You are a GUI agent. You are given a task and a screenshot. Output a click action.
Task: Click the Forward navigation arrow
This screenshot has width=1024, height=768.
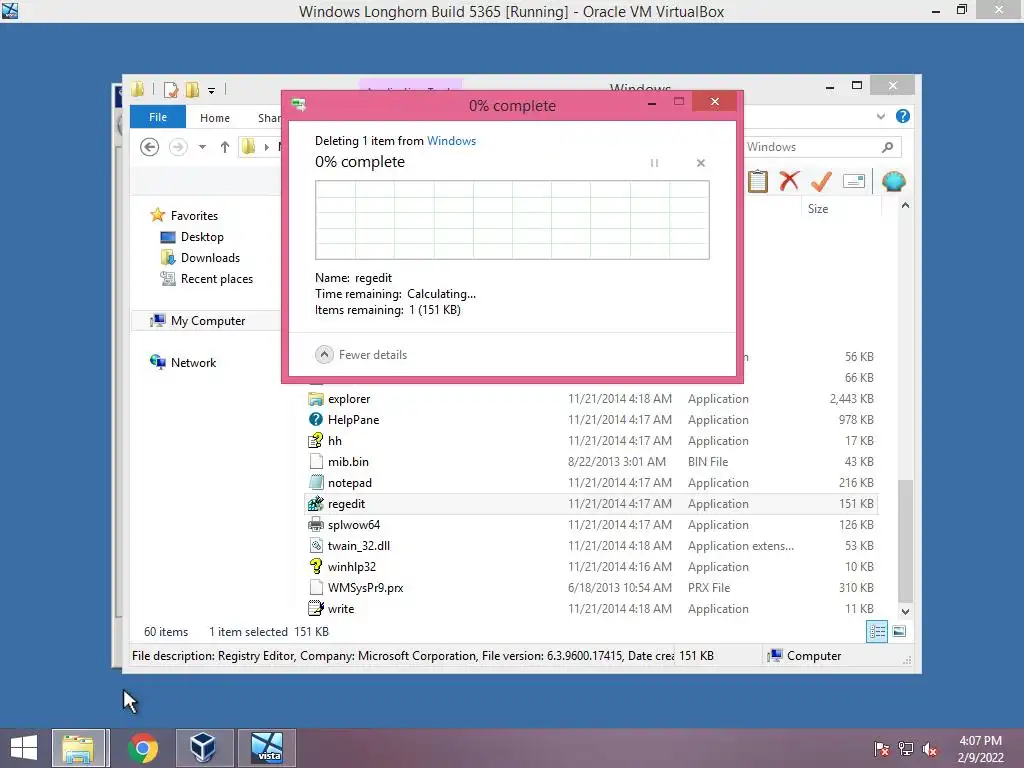(178, 147)
